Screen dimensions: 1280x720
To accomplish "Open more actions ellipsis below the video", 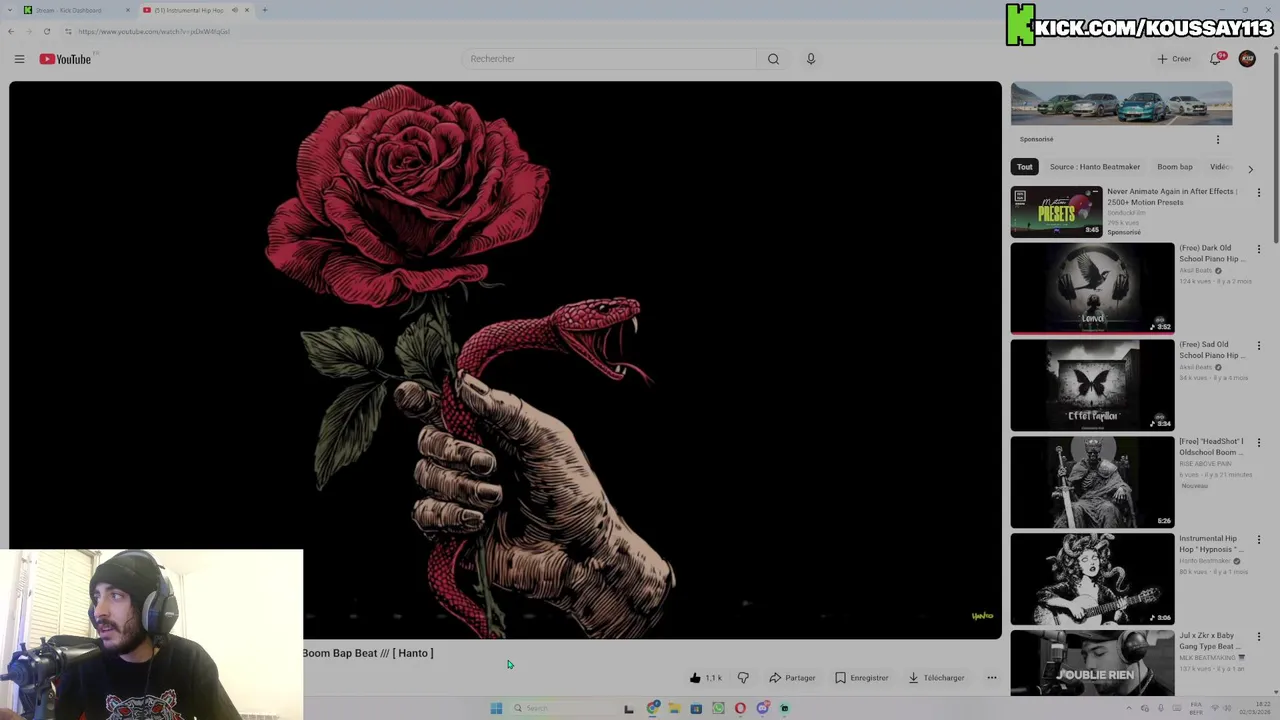I will tap(992, 678).
